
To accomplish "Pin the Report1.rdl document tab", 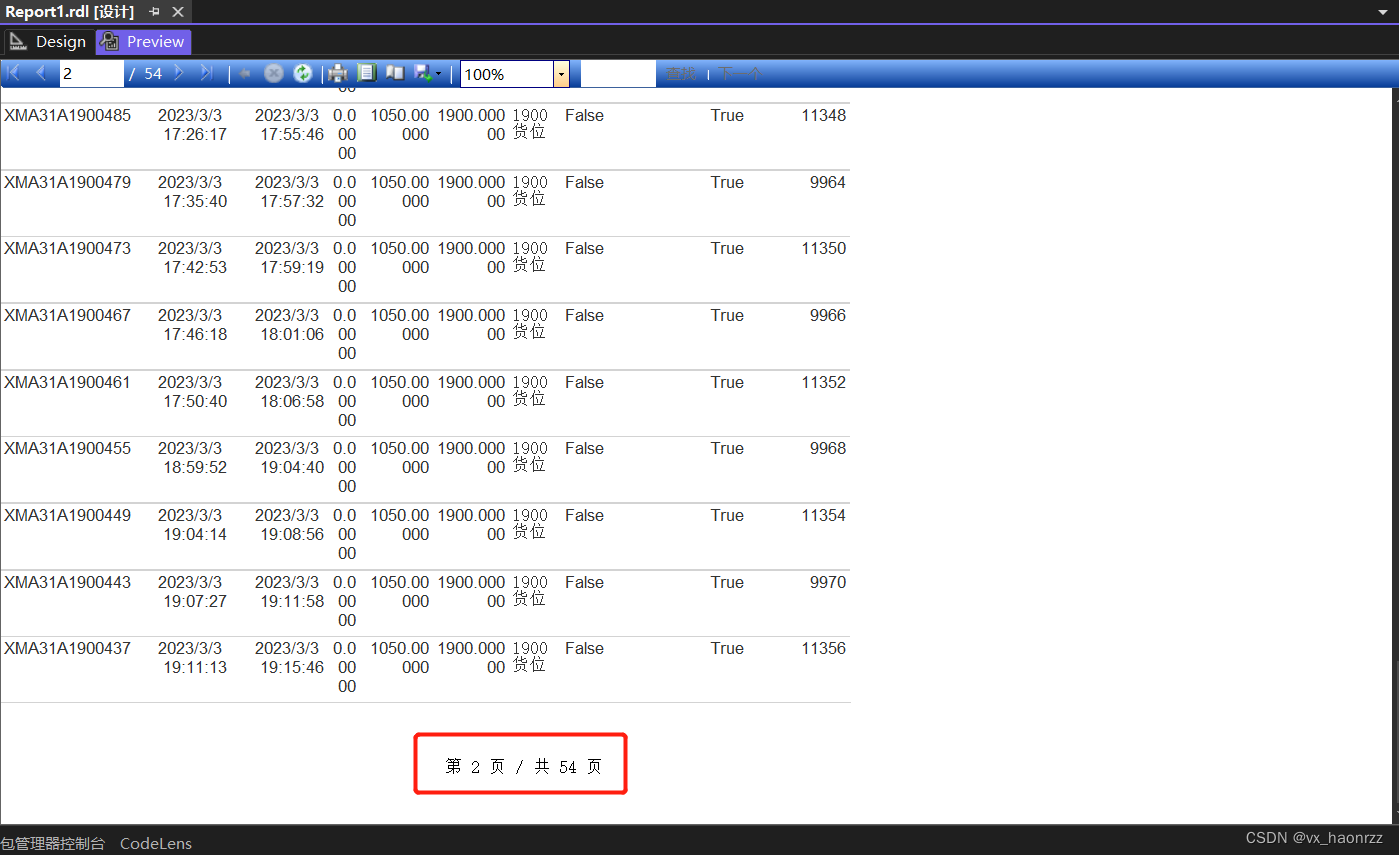I will tap(155, 12).
